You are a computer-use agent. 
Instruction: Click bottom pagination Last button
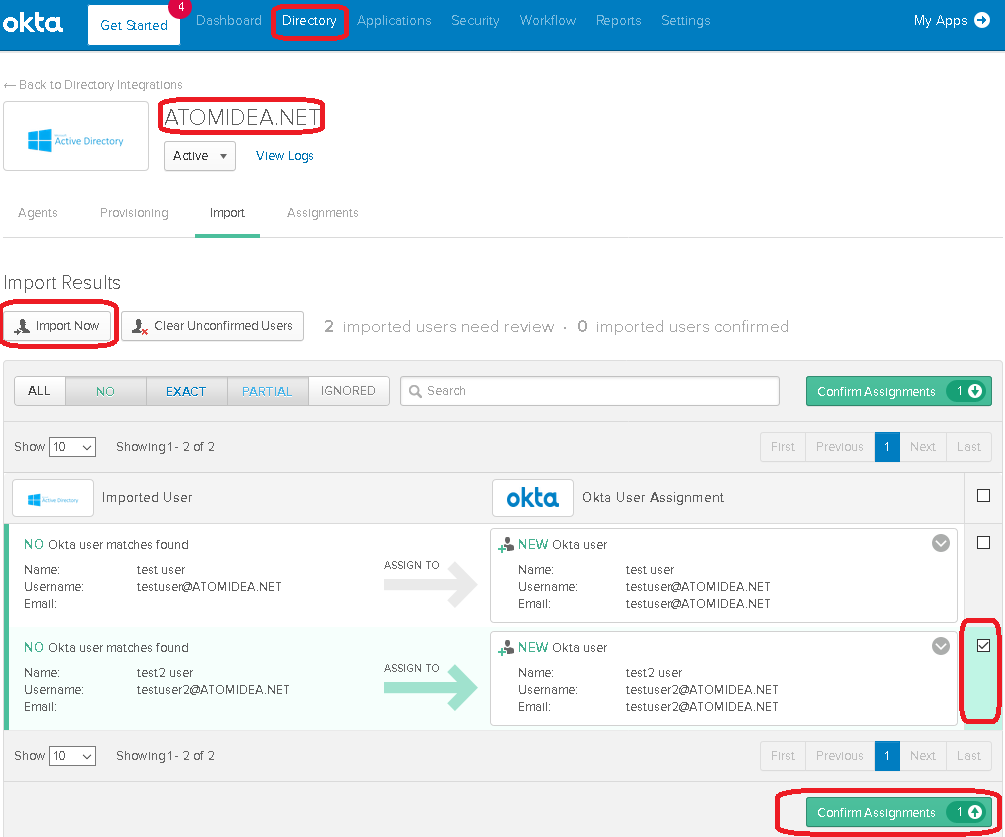pos(968,756)
